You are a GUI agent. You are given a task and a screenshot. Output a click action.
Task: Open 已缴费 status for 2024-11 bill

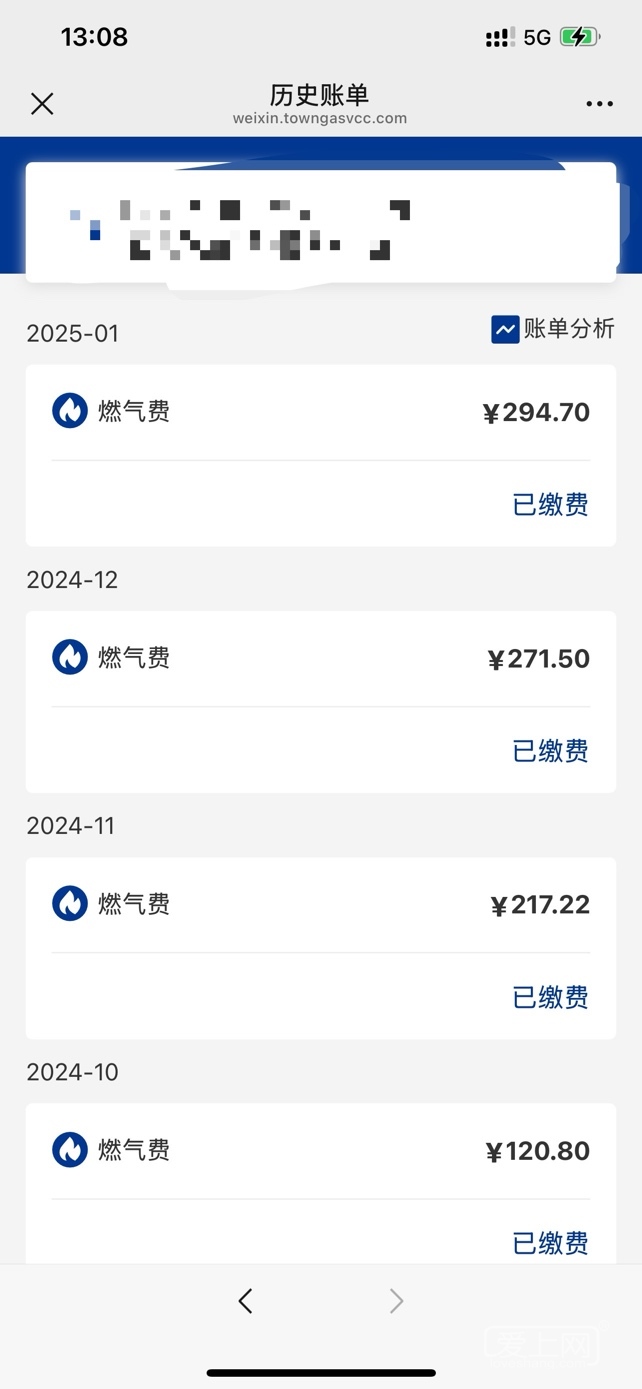(550, 997)
